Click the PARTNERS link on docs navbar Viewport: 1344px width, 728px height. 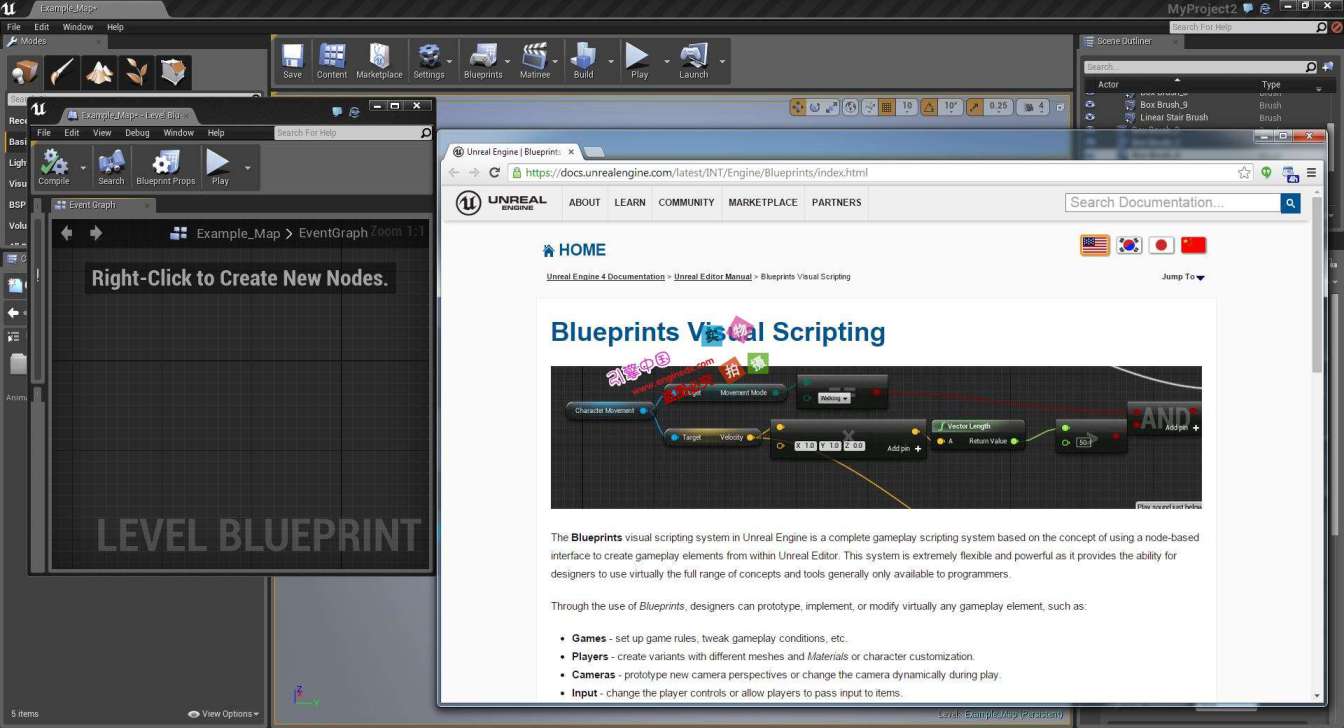(x=837, y=203)
